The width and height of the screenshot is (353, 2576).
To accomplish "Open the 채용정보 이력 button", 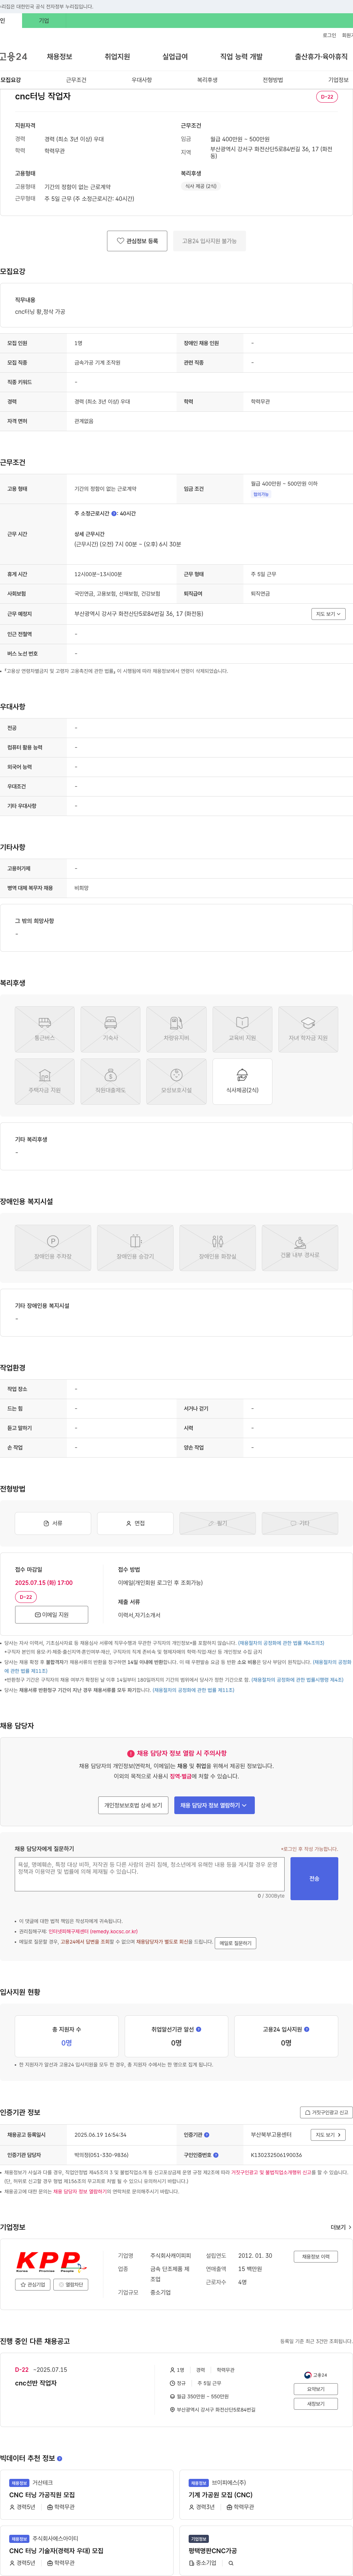I will pos(315,2257).
